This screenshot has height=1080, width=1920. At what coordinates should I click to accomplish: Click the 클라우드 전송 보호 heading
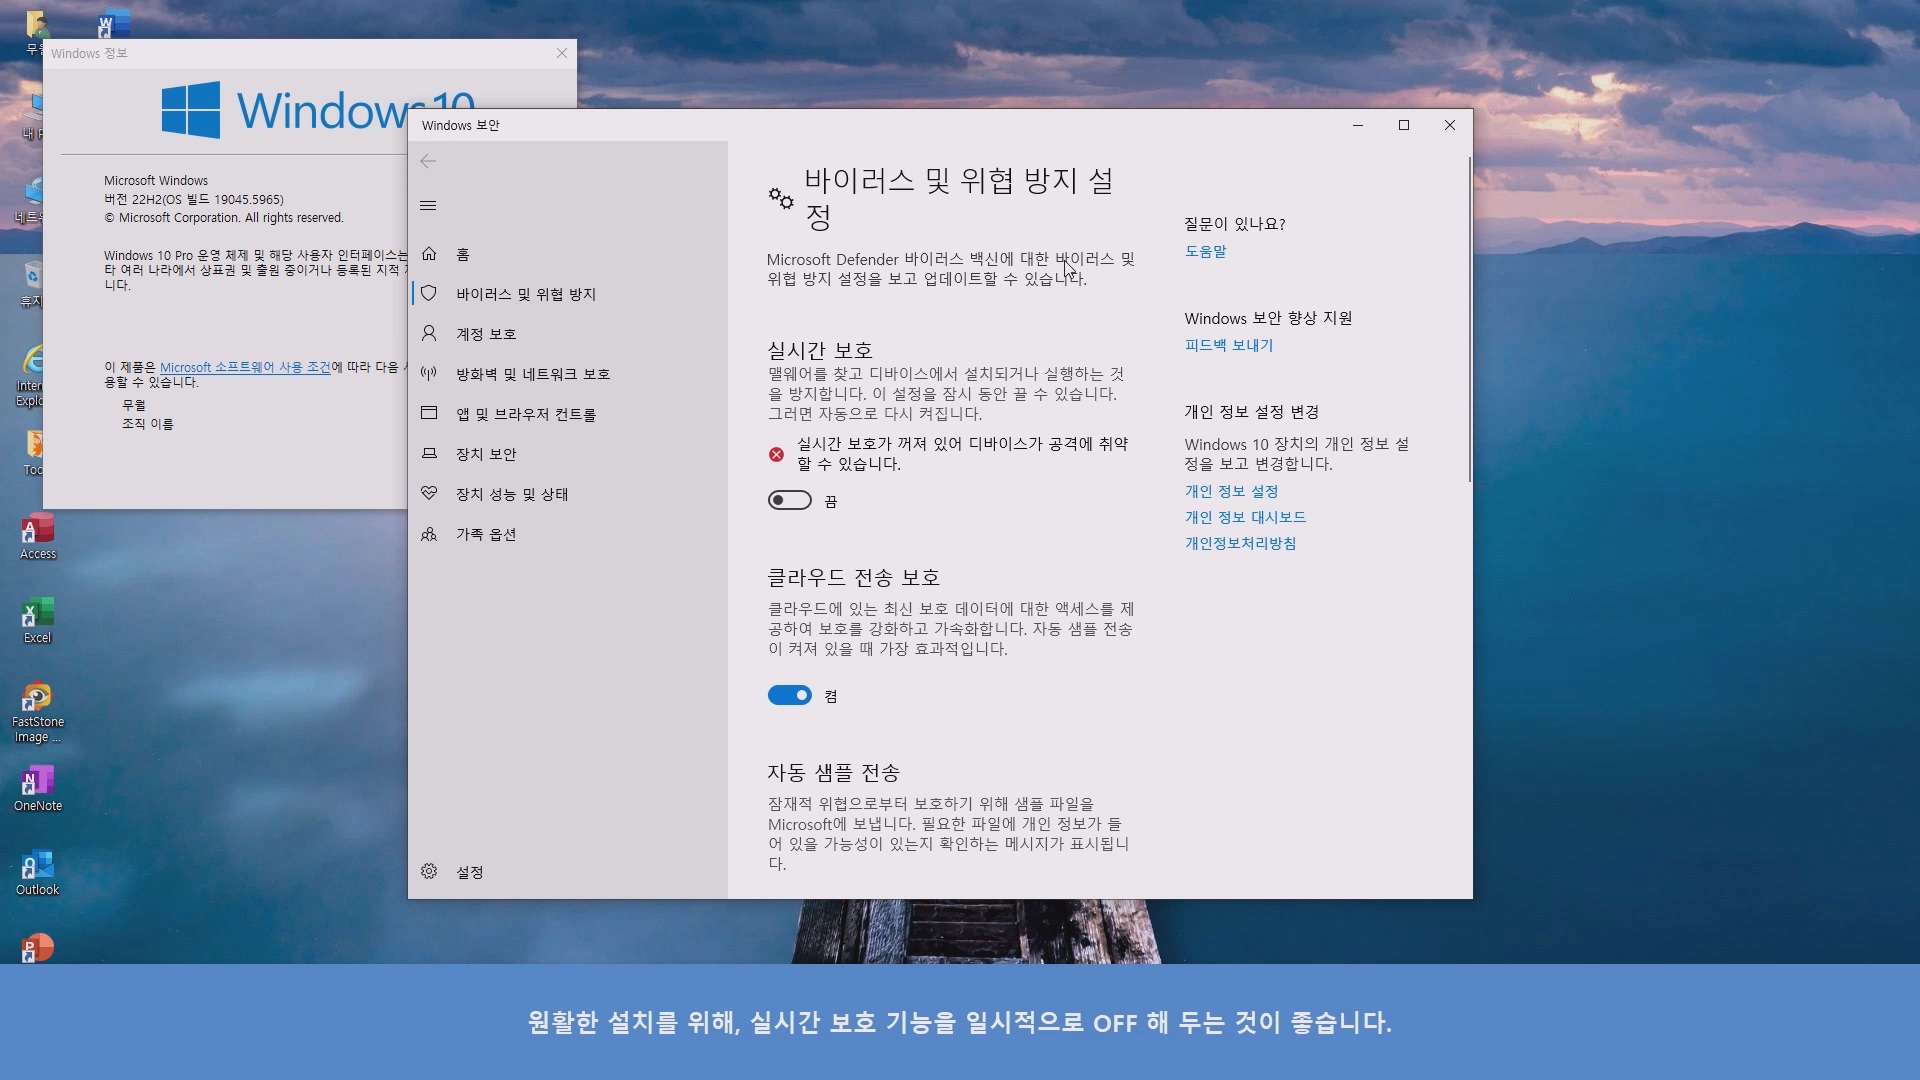click(853, 577)
